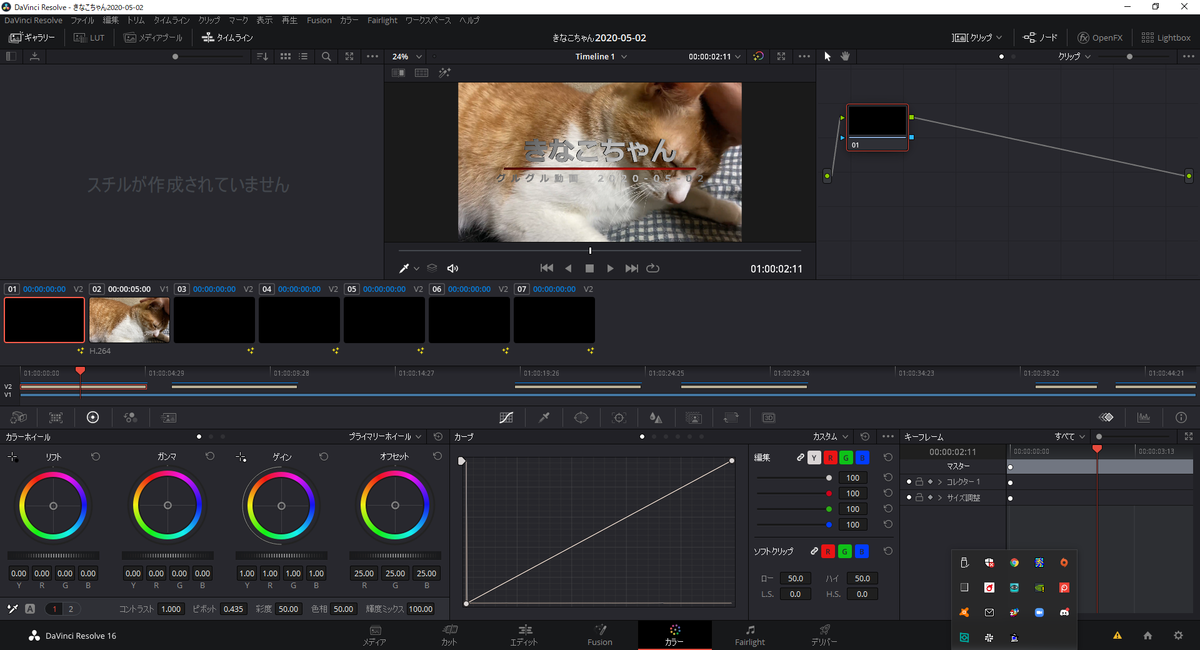The width and height of the screenshot is (1200, 650).
Task: Open the ワークスペース menu
Action: pyautogui.click(x=428, y=20)
